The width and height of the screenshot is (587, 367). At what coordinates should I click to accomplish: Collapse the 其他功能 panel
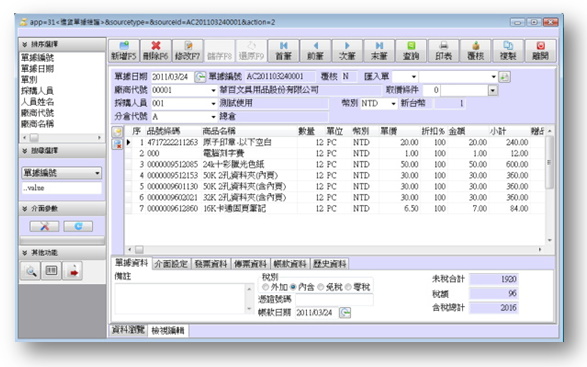coord(25,253)
